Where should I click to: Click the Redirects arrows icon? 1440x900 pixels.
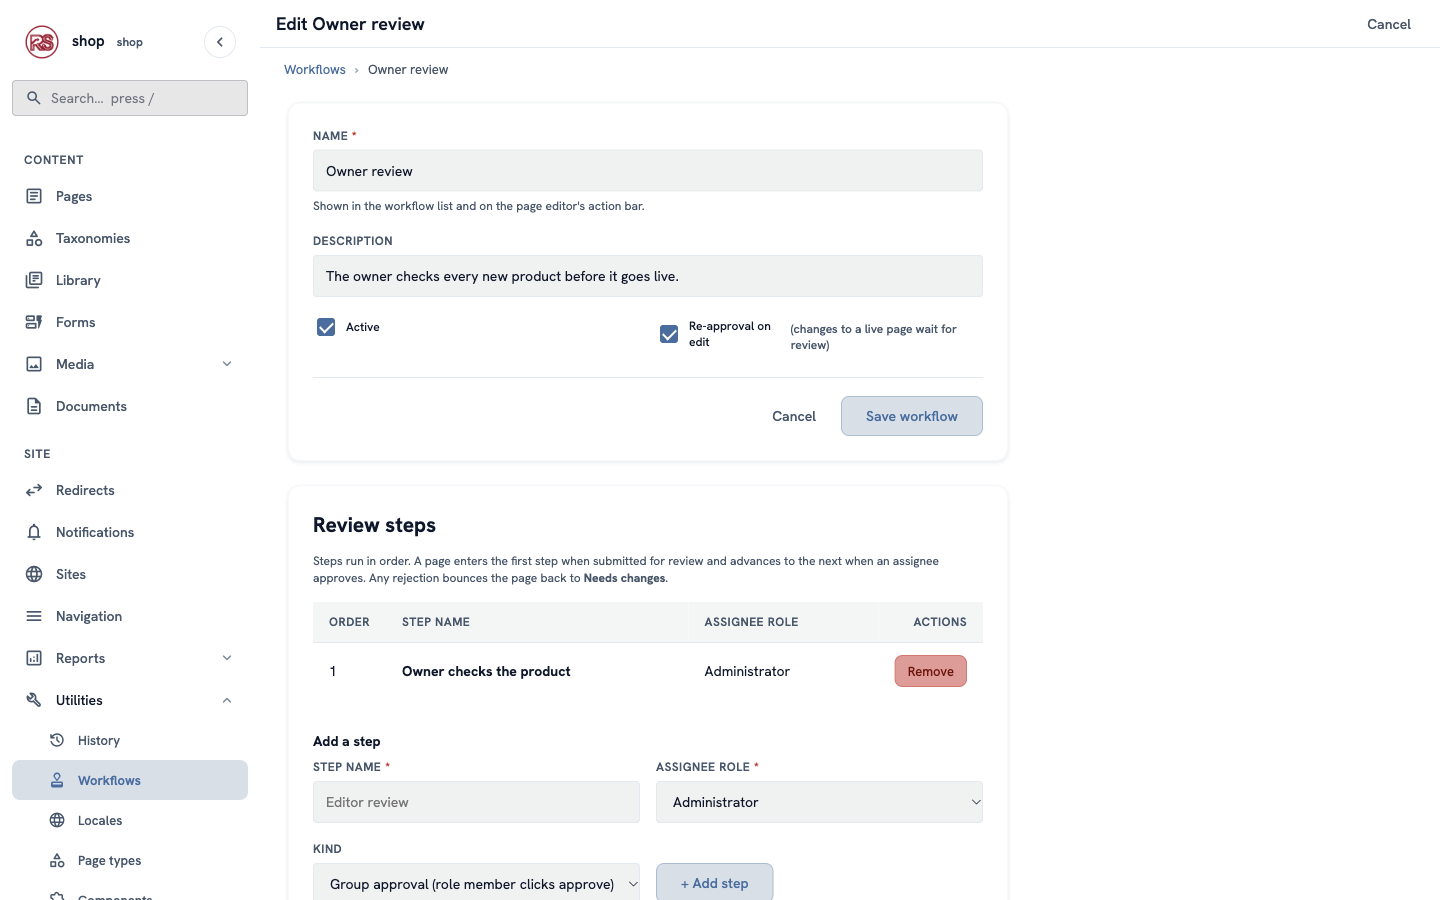[34, 490]
